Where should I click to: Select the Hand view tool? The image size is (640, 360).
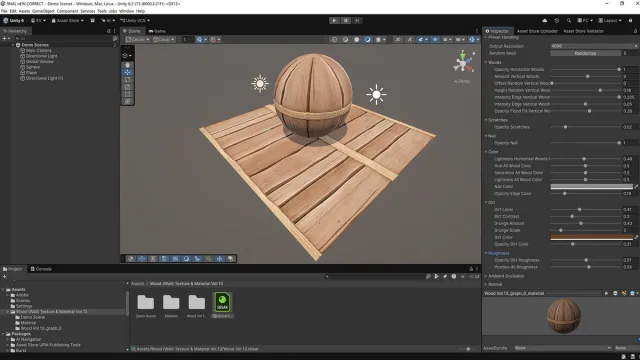pyautogui.click(x=127, y=65)
